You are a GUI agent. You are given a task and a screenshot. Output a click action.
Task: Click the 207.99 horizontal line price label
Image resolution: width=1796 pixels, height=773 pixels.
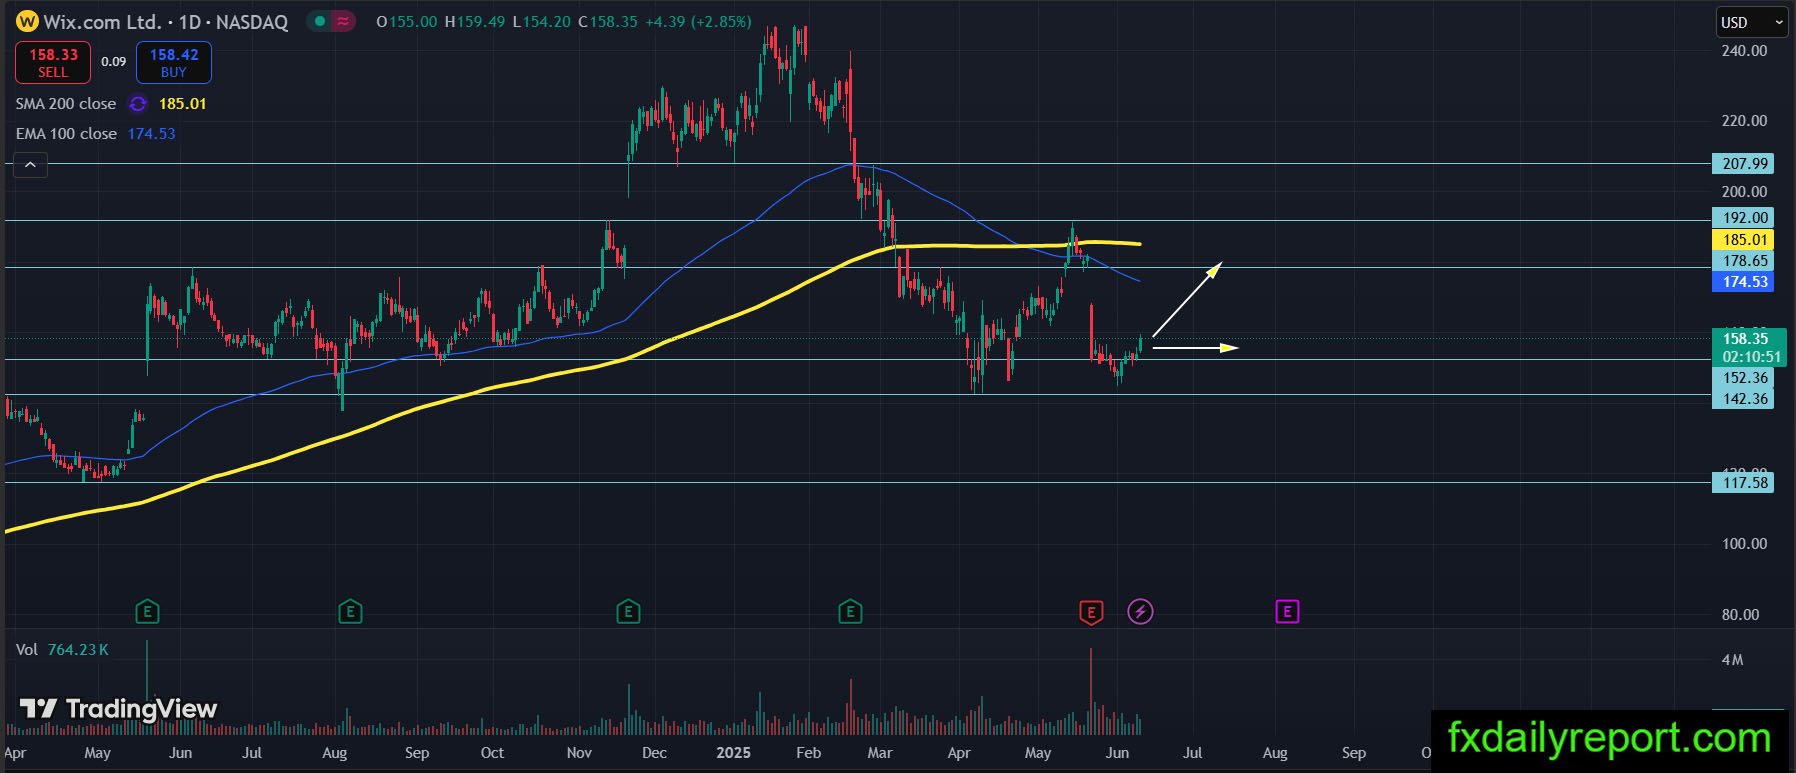1745,164
